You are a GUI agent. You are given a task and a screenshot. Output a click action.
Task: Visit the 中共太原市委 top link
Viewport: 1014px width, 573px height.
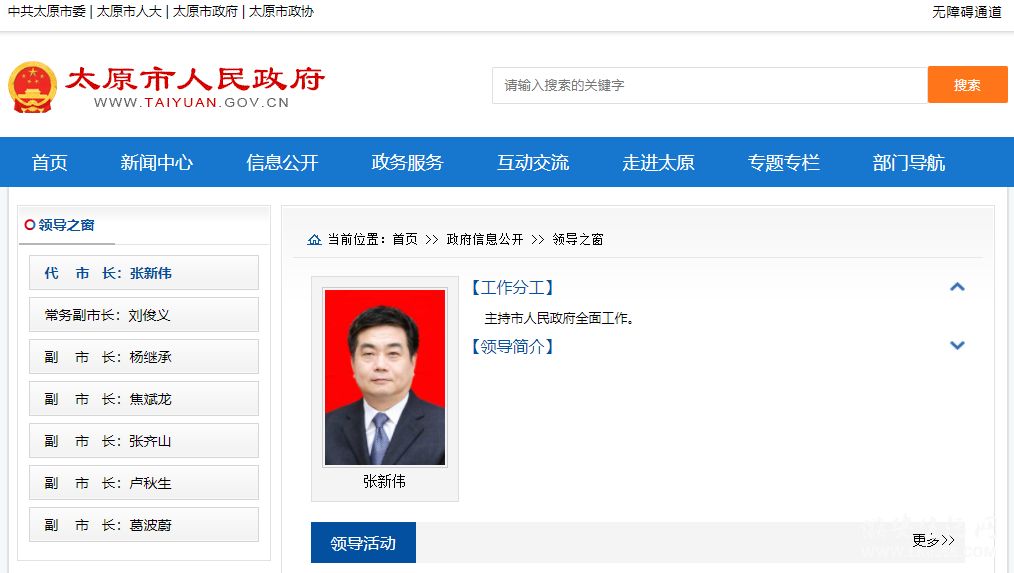point(46,12)
